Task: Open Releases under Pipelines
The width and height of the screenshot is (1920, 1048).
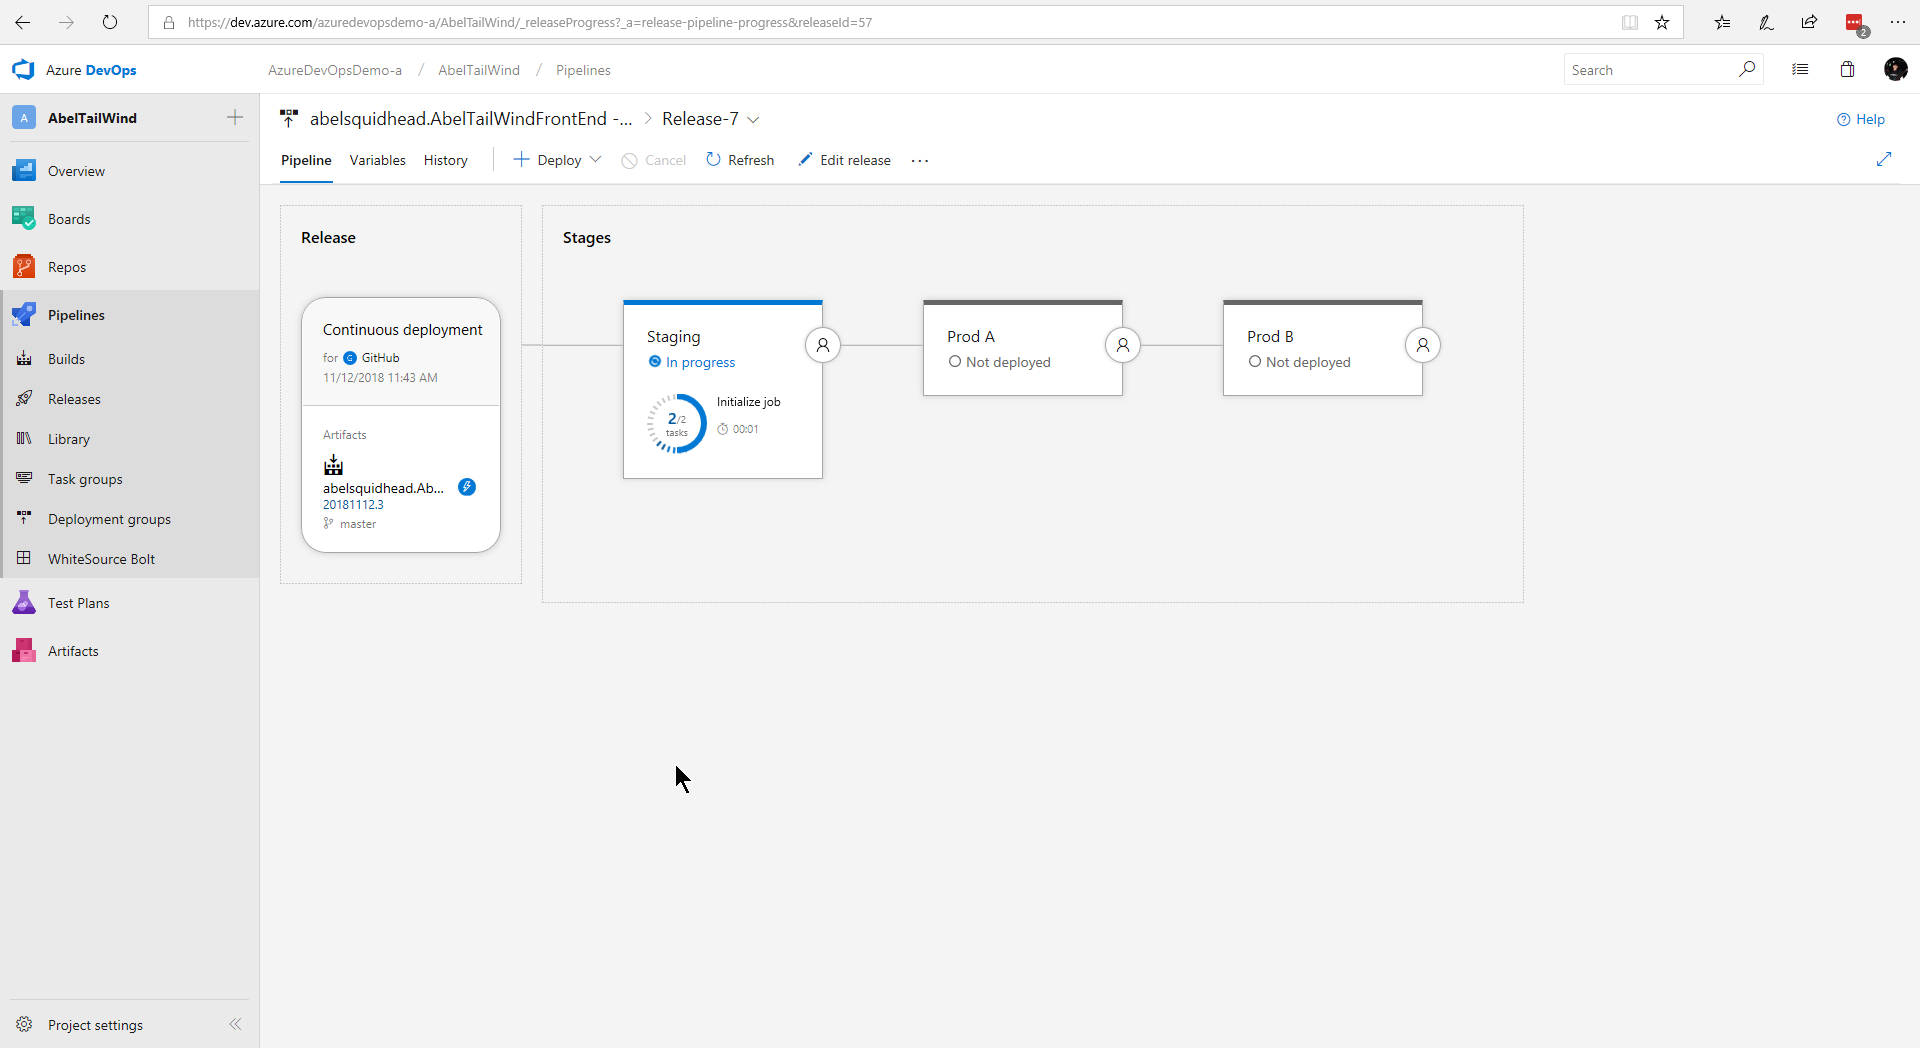Action: click(74, 399)
